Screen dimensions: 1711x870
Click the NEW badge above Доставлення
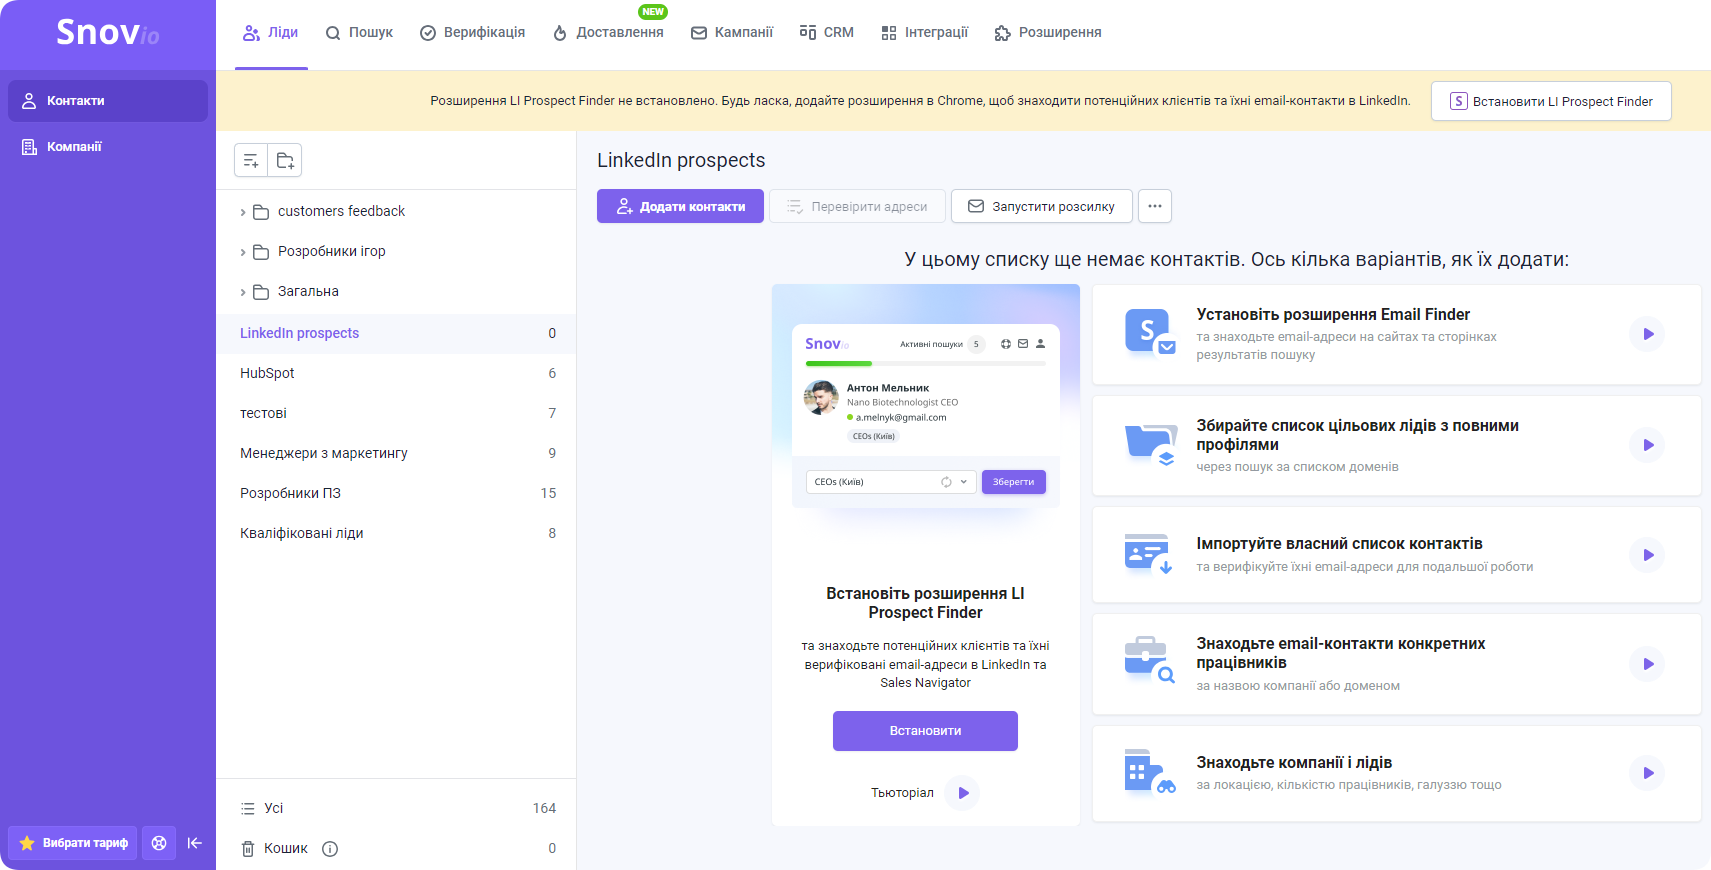tap(653, 12)
